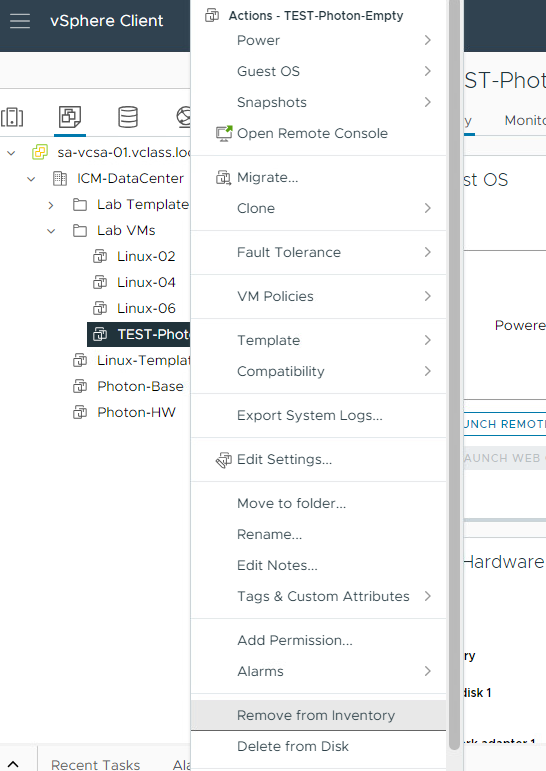Viewport: 546px width, 771px height.
Task: Open the Recent Tasks tab
Action: coord(95,765)
